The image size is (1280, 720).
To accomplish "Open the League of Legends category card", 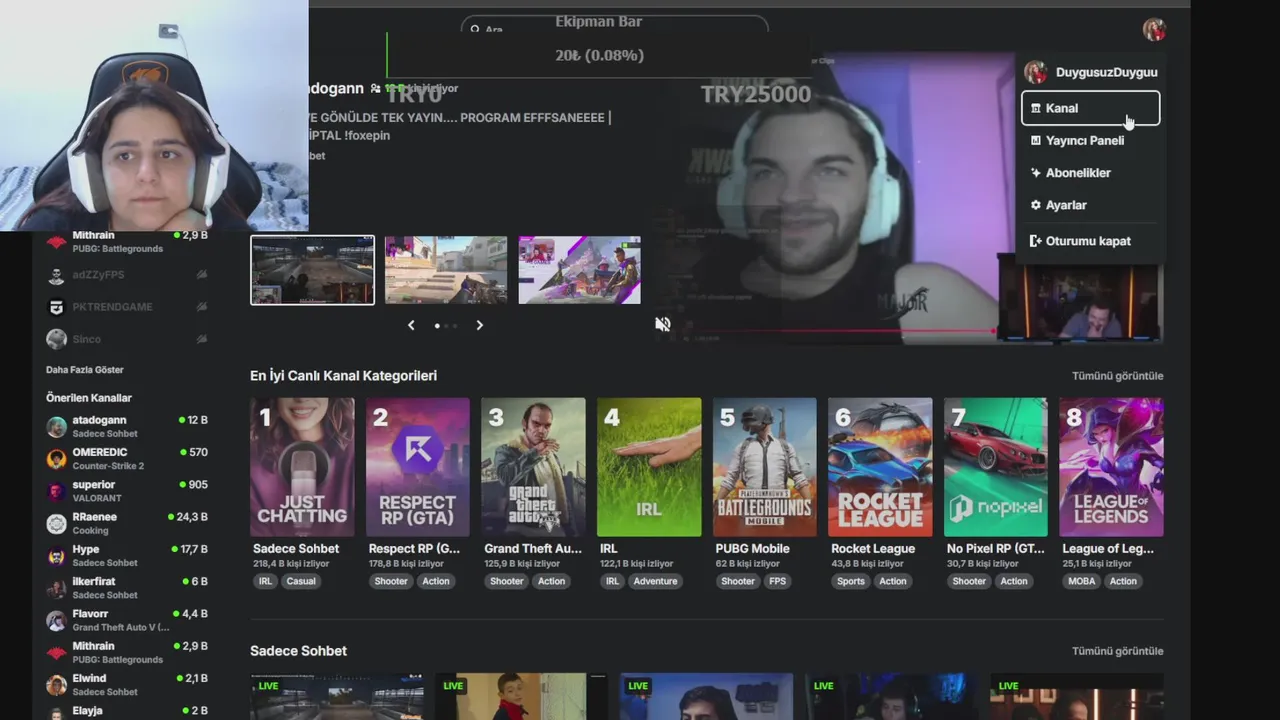I will pyautogui.click(x=1111, y=467).
